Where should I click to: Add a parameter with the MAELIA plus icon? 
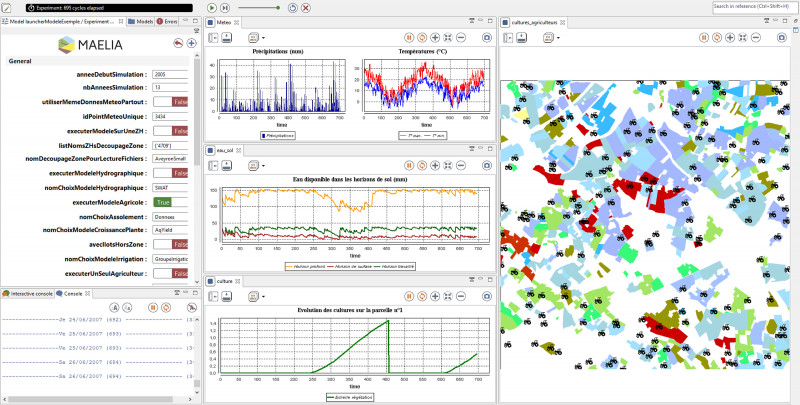pos(190,43)
